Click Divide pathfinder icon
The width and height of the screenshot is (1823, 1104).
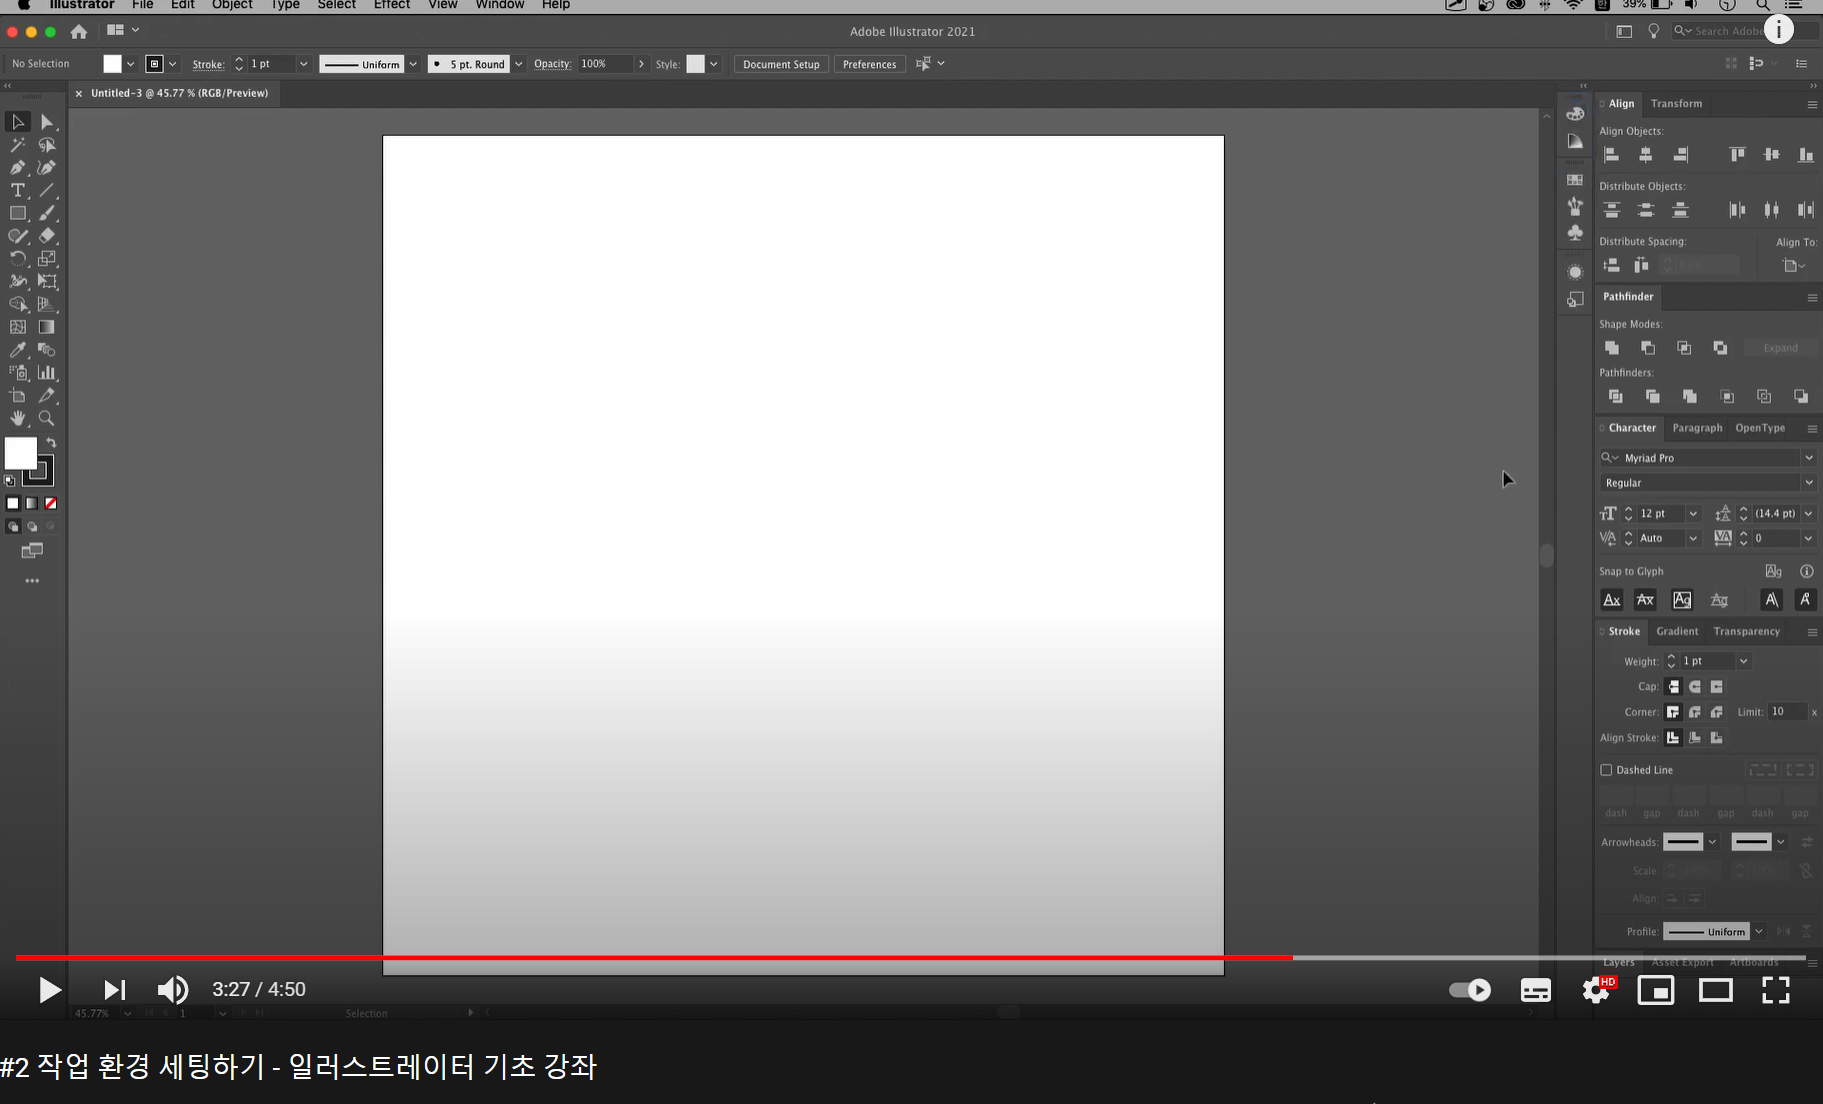click(1615, 397)
